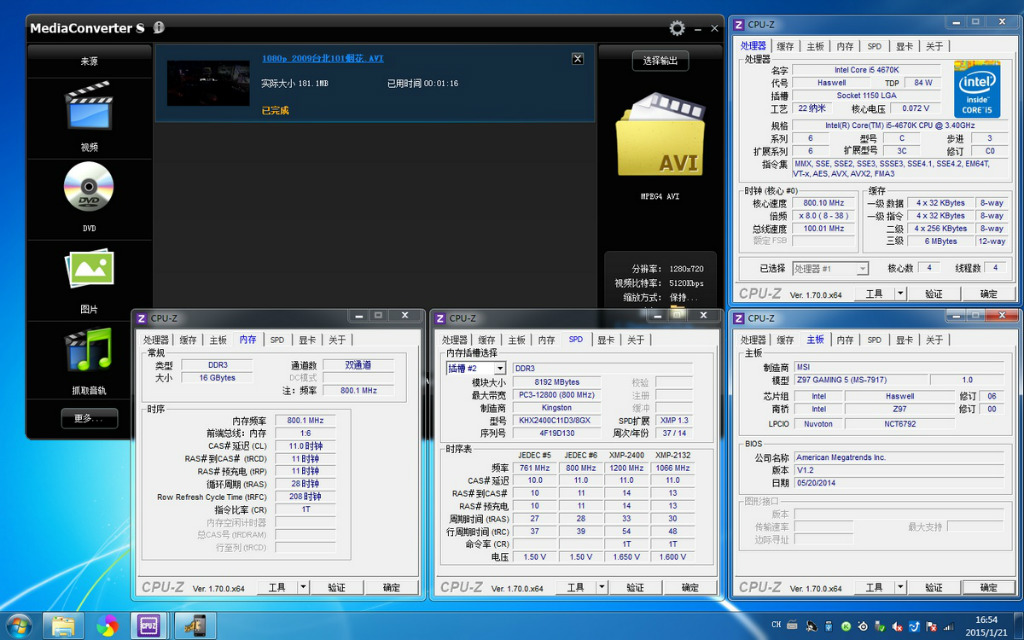Open 内存 tab in SPD CPU-Z window

[x=546, y=340]
